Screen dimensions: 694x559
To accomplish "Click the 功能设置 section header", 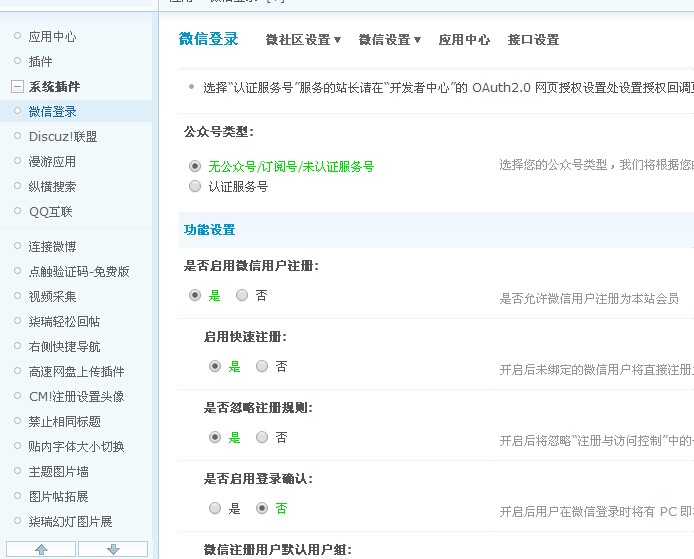I will pyautogui.click(x=209, y=230).
